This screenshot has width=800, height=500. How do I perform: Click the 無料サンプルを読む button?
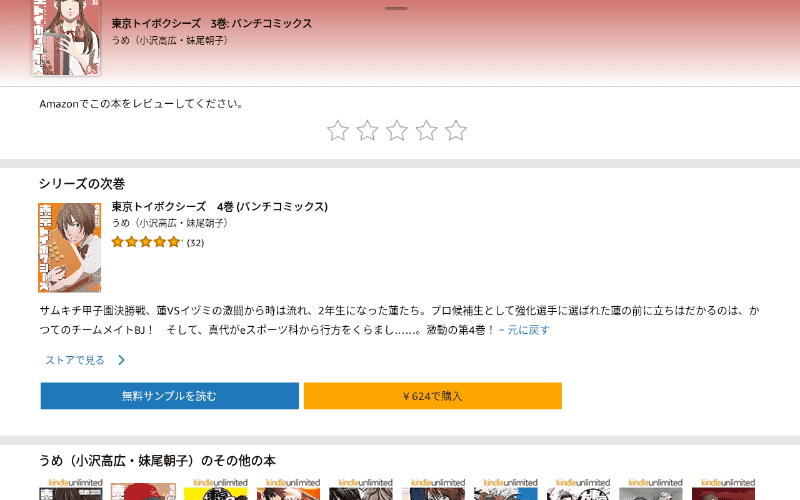pyautogui.click(x=169, y=396)
